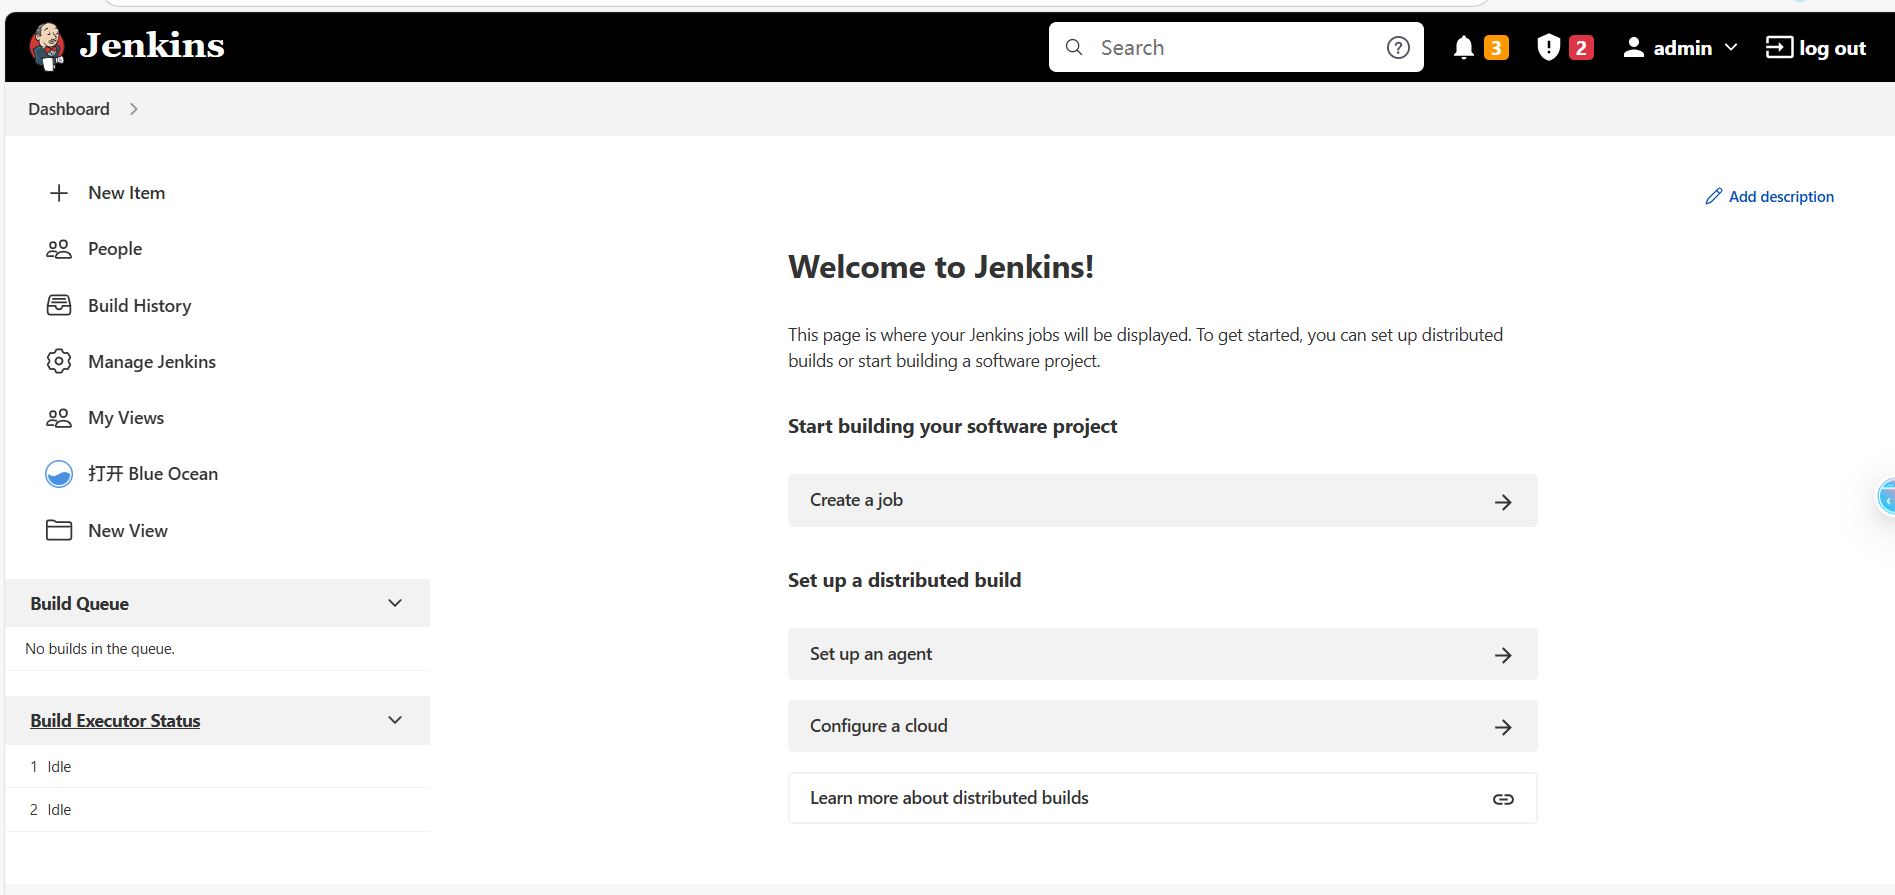1895x895 pixels.
Task: Open People page from sidebar
Action: pyautogui.click(x=115, y=249)
